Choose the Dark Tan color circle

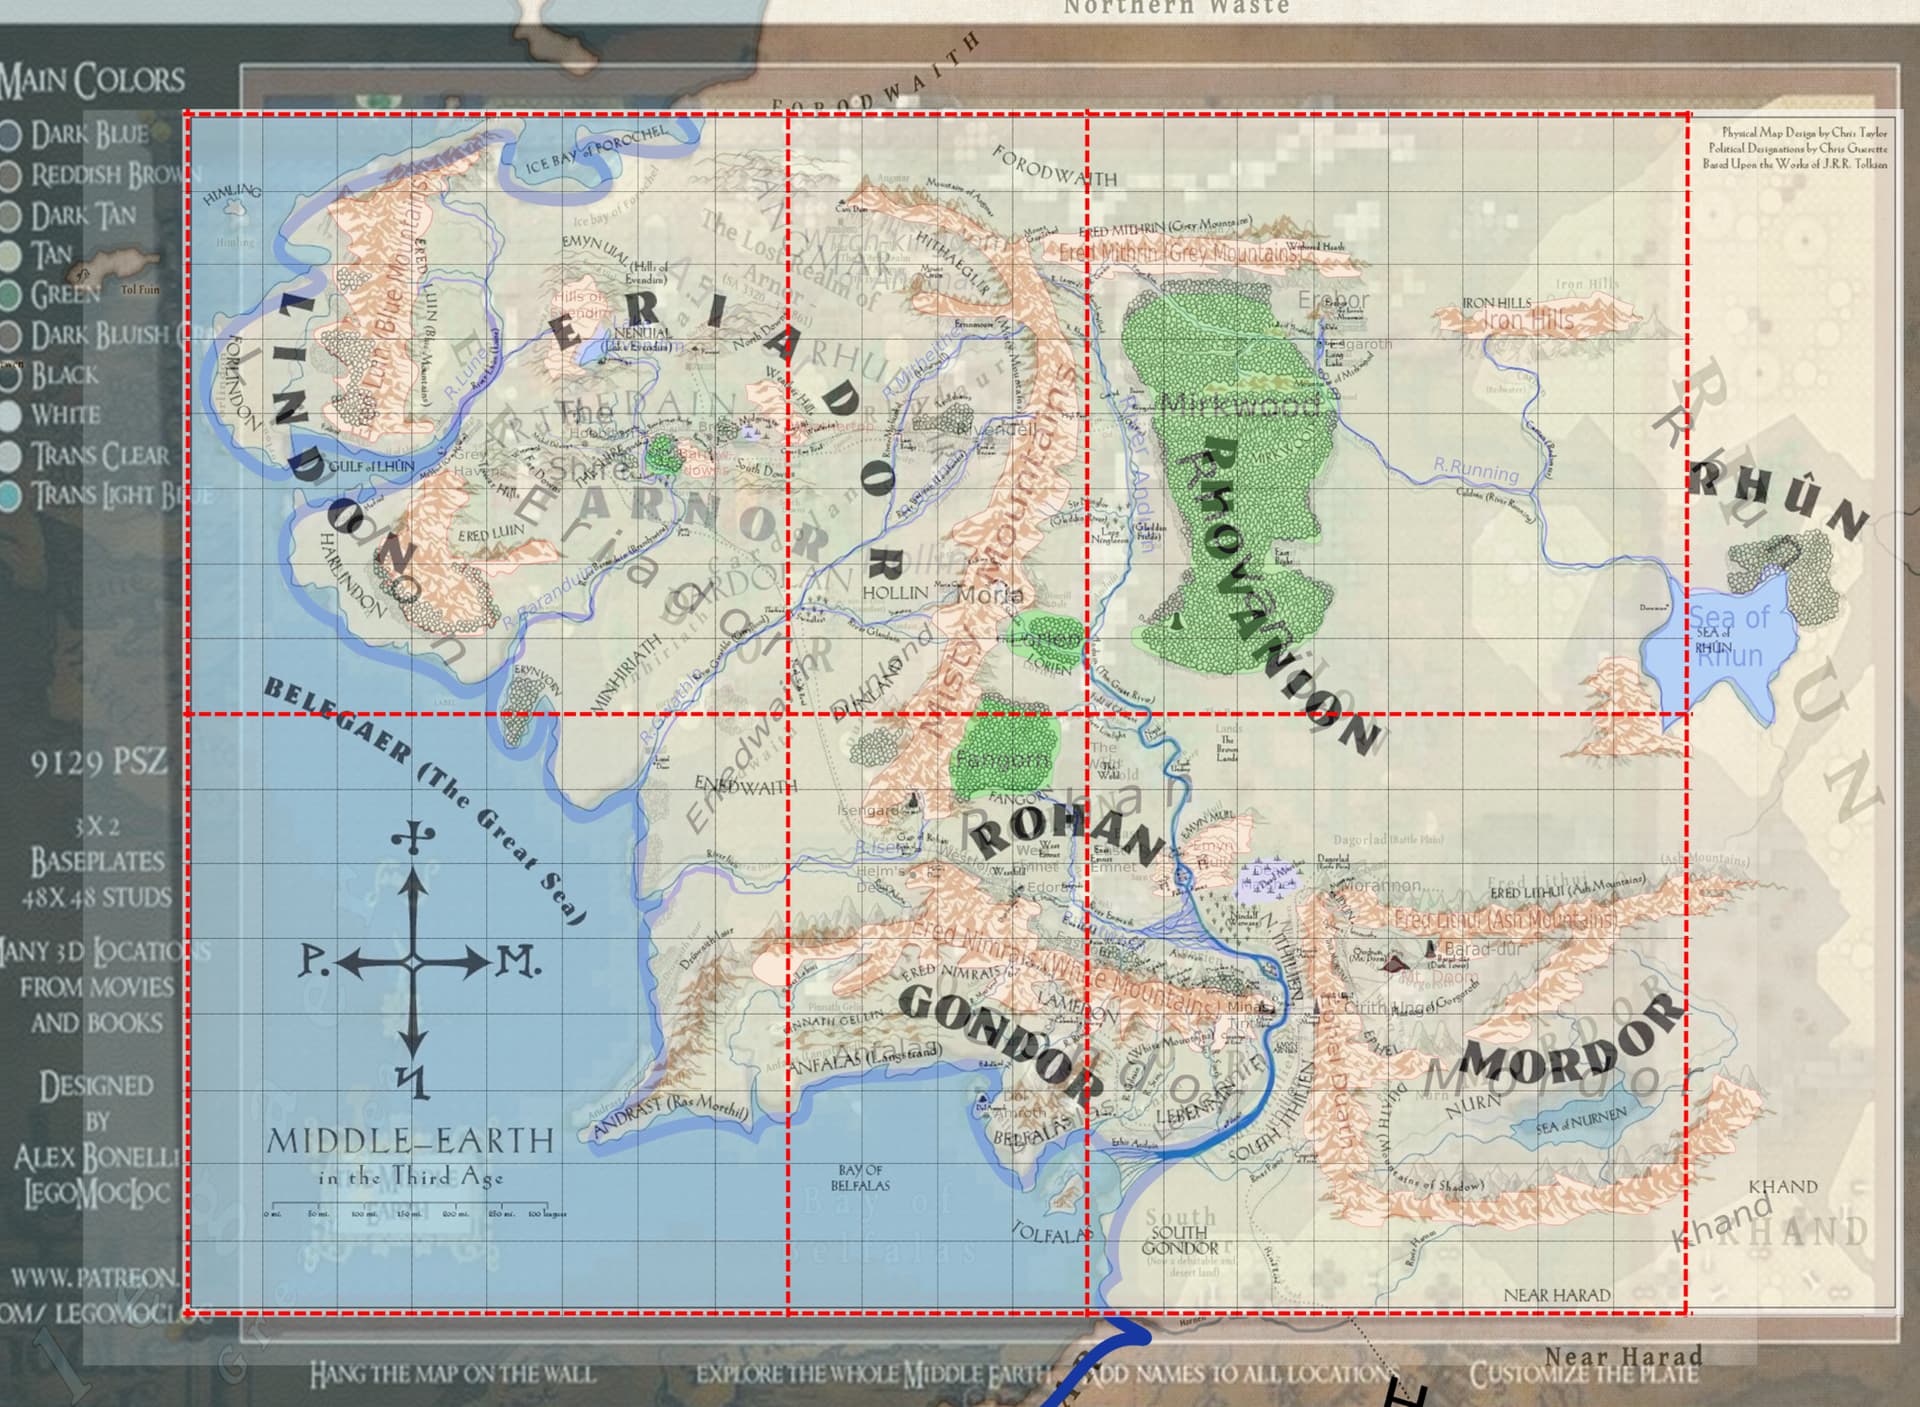point(10,216)
